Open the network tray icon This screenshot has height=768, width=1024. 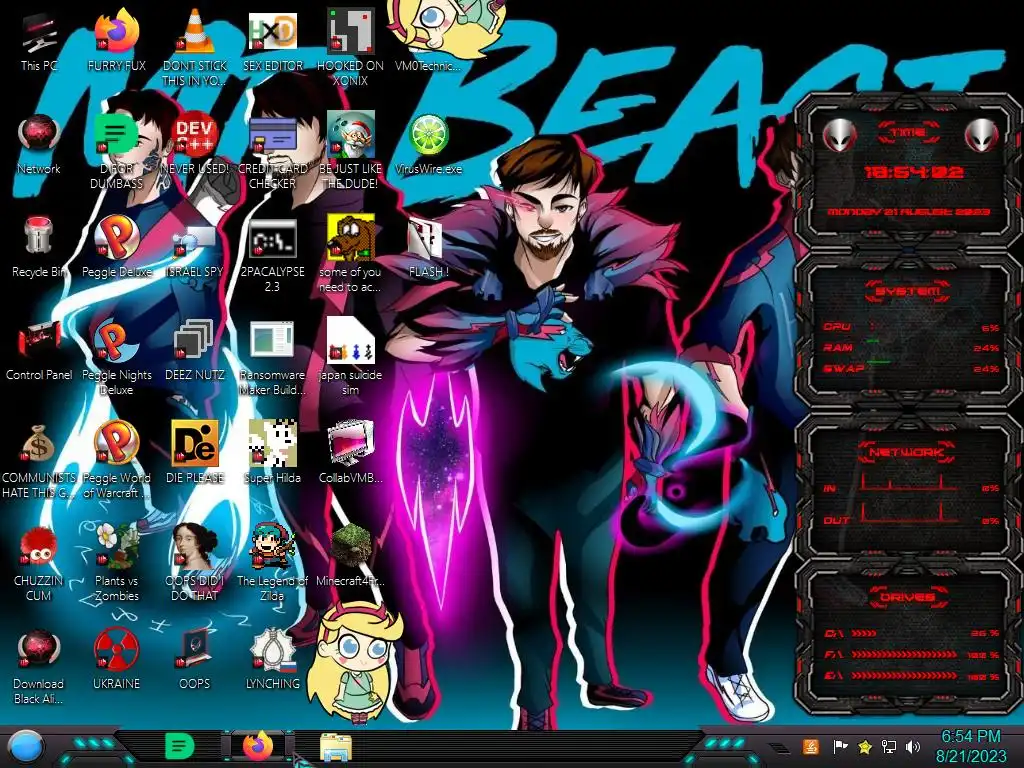[889, 746]
